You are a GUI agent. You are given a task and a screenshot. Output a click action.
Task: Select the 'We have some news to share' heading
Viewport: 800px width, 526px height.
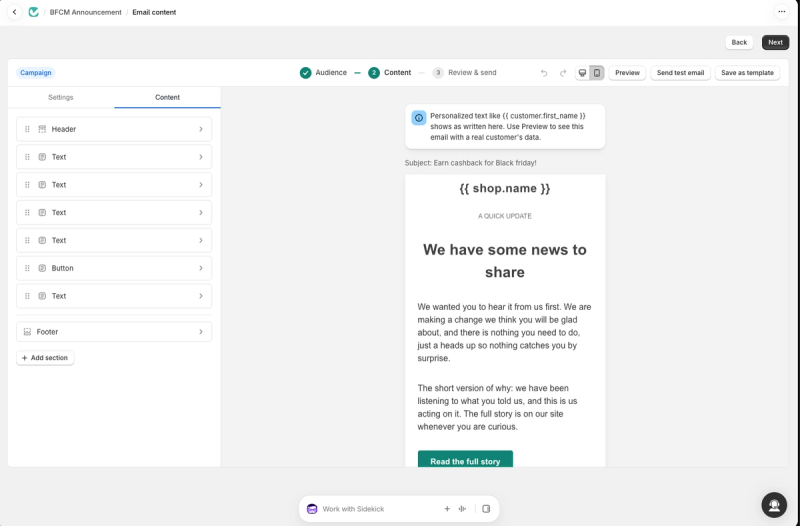505,261
